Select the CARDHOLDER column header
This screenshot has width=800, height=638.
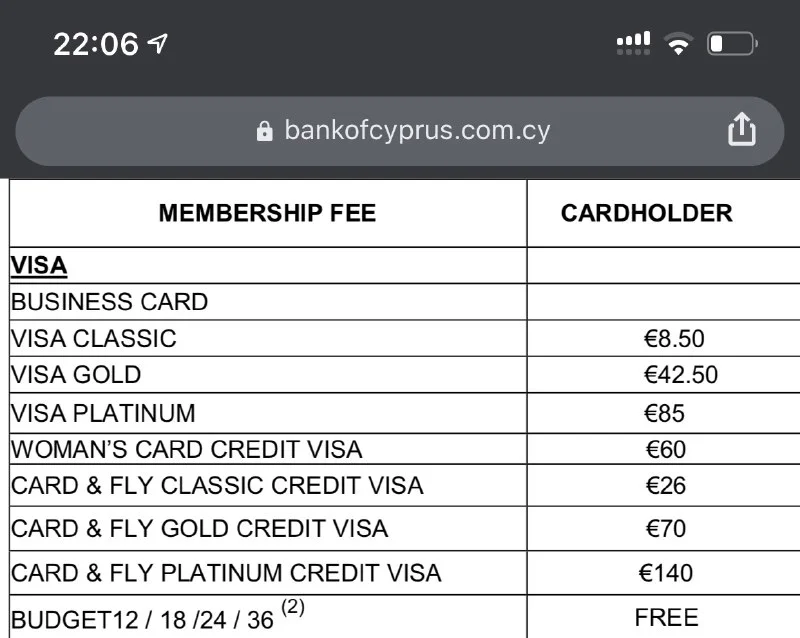click(646, 213)
